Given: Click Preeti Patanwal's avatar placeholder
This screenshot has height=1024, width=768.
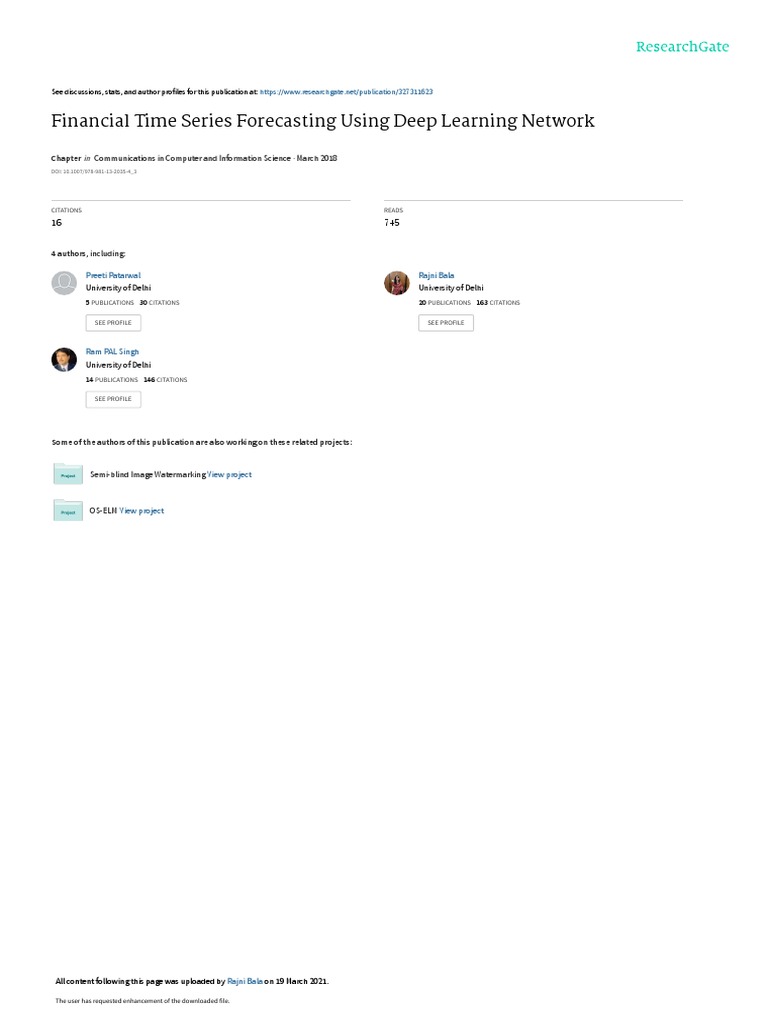Looking at the screenshot, I should (x=64, y=283).
